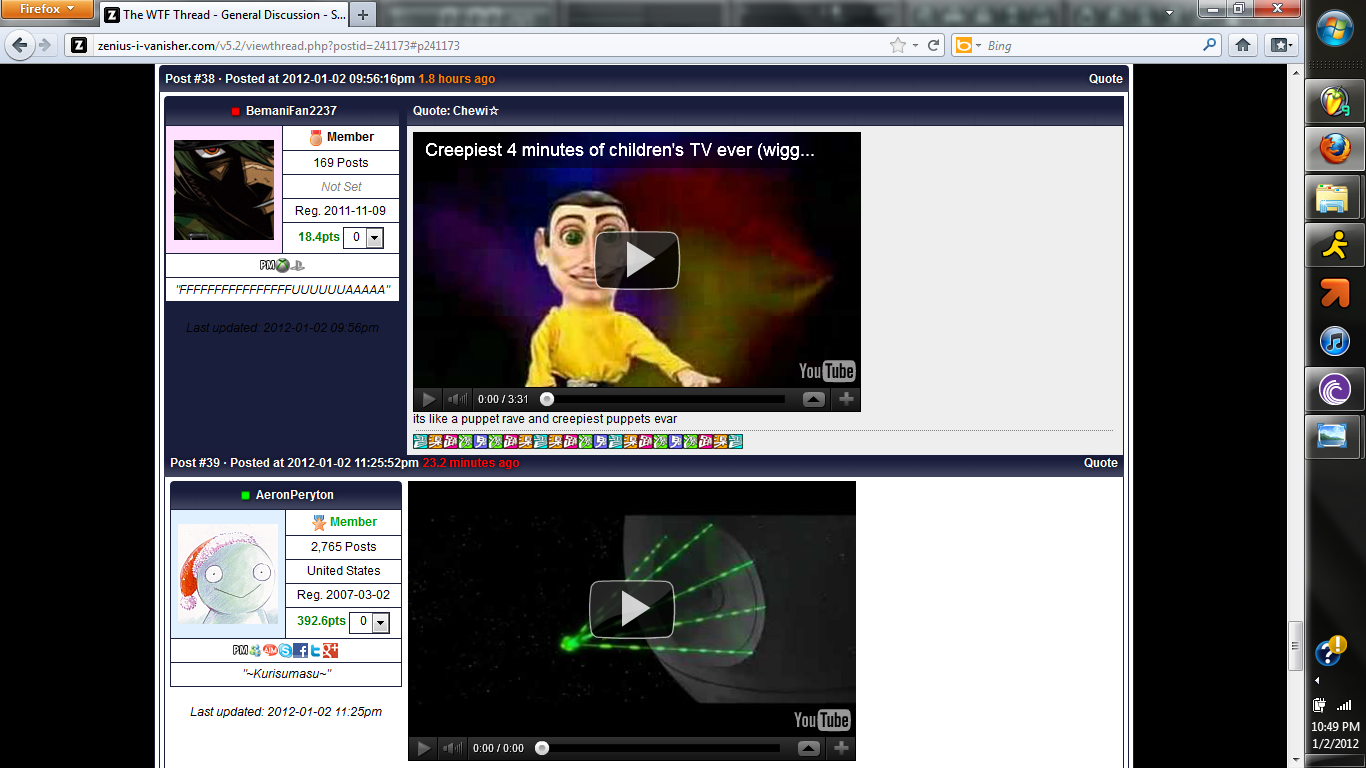Send a PM to BemaniFan2237

(x=267, y=266)
